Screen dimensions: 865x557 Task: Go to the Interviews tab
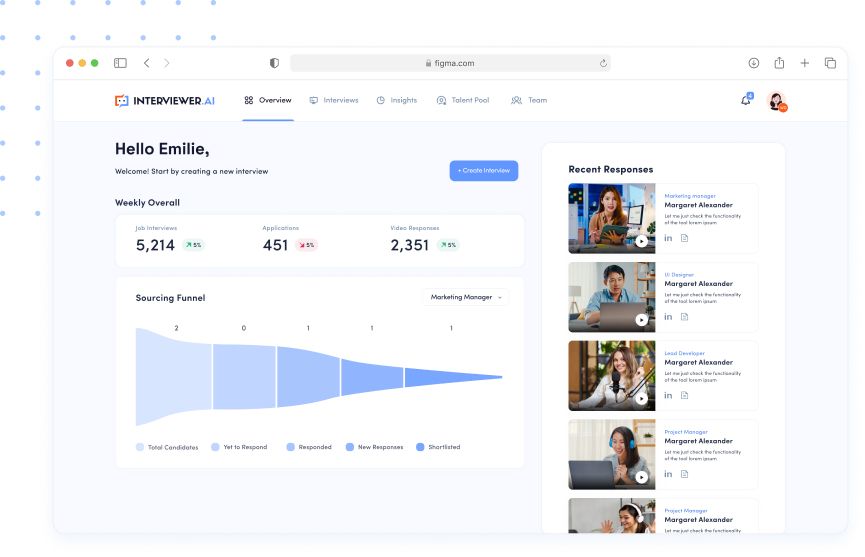pos(333,100)
